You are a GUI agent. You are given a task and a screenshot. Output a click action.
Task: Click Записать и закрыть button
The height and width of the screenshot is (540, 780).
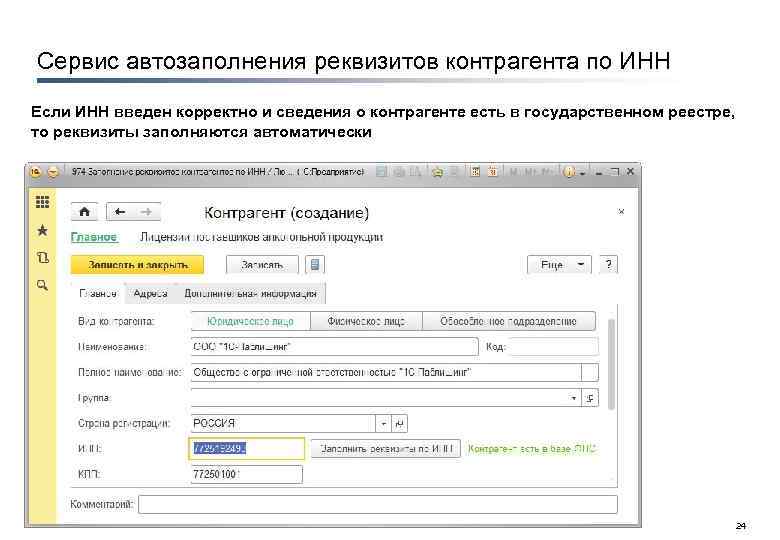coord(137,265)
